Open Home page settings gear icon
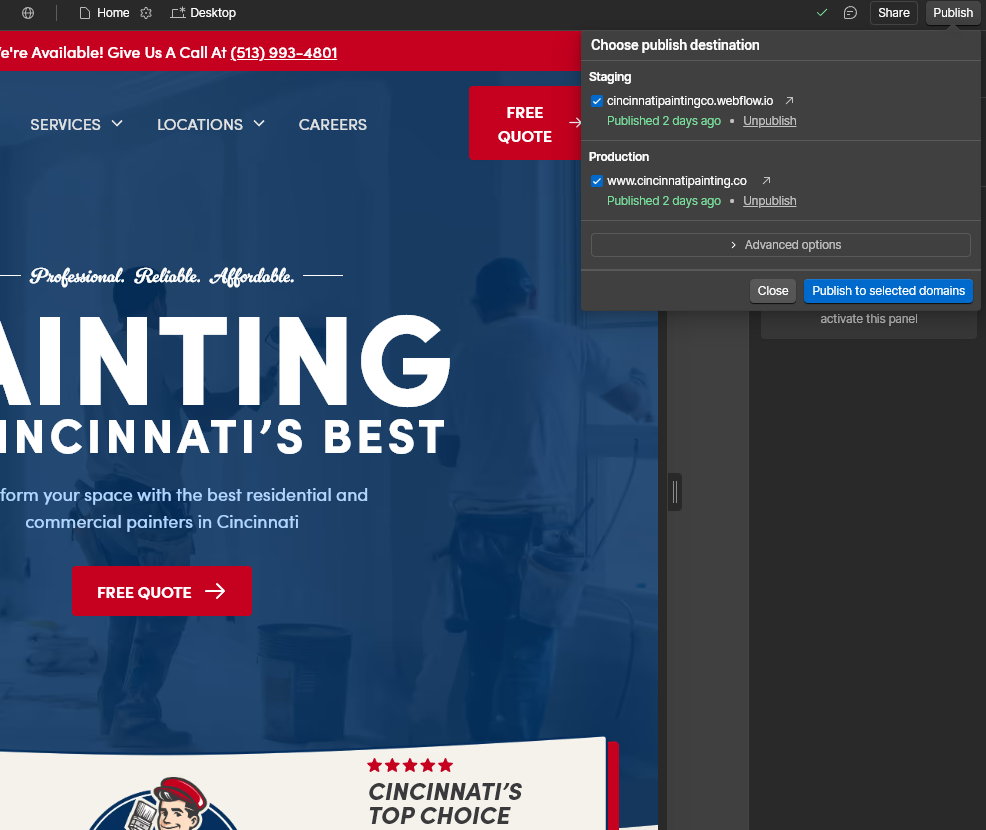This screenshot has height=830, width=986. [146, 13]
